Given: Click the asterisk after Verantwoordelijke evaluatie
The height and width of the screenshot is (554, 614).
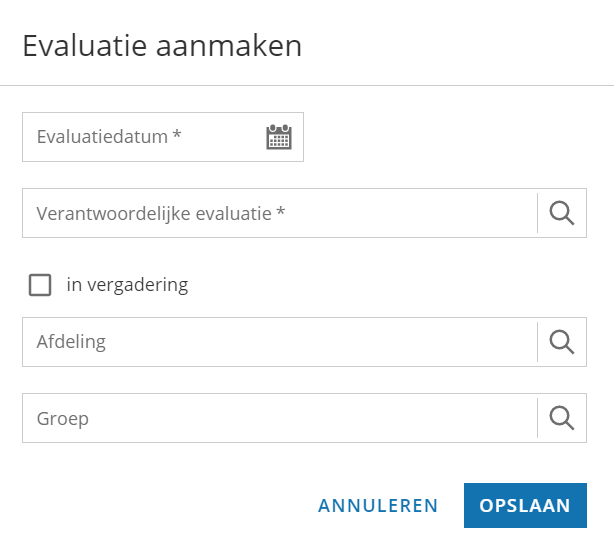Looking at the screenshot, I should point(281,211).
